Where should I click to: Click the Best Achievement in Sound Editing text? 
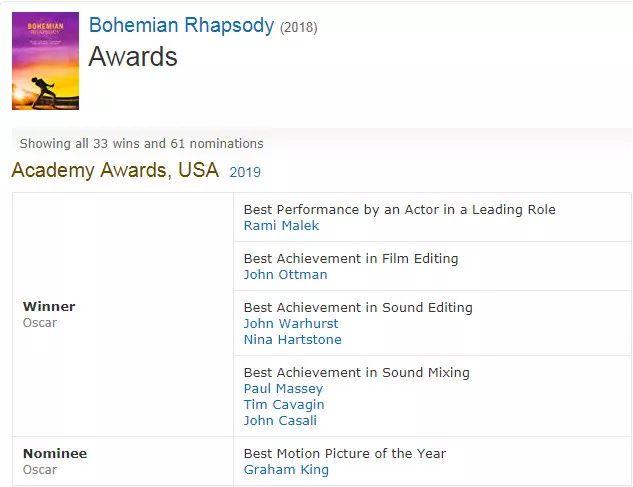(358, 307)
